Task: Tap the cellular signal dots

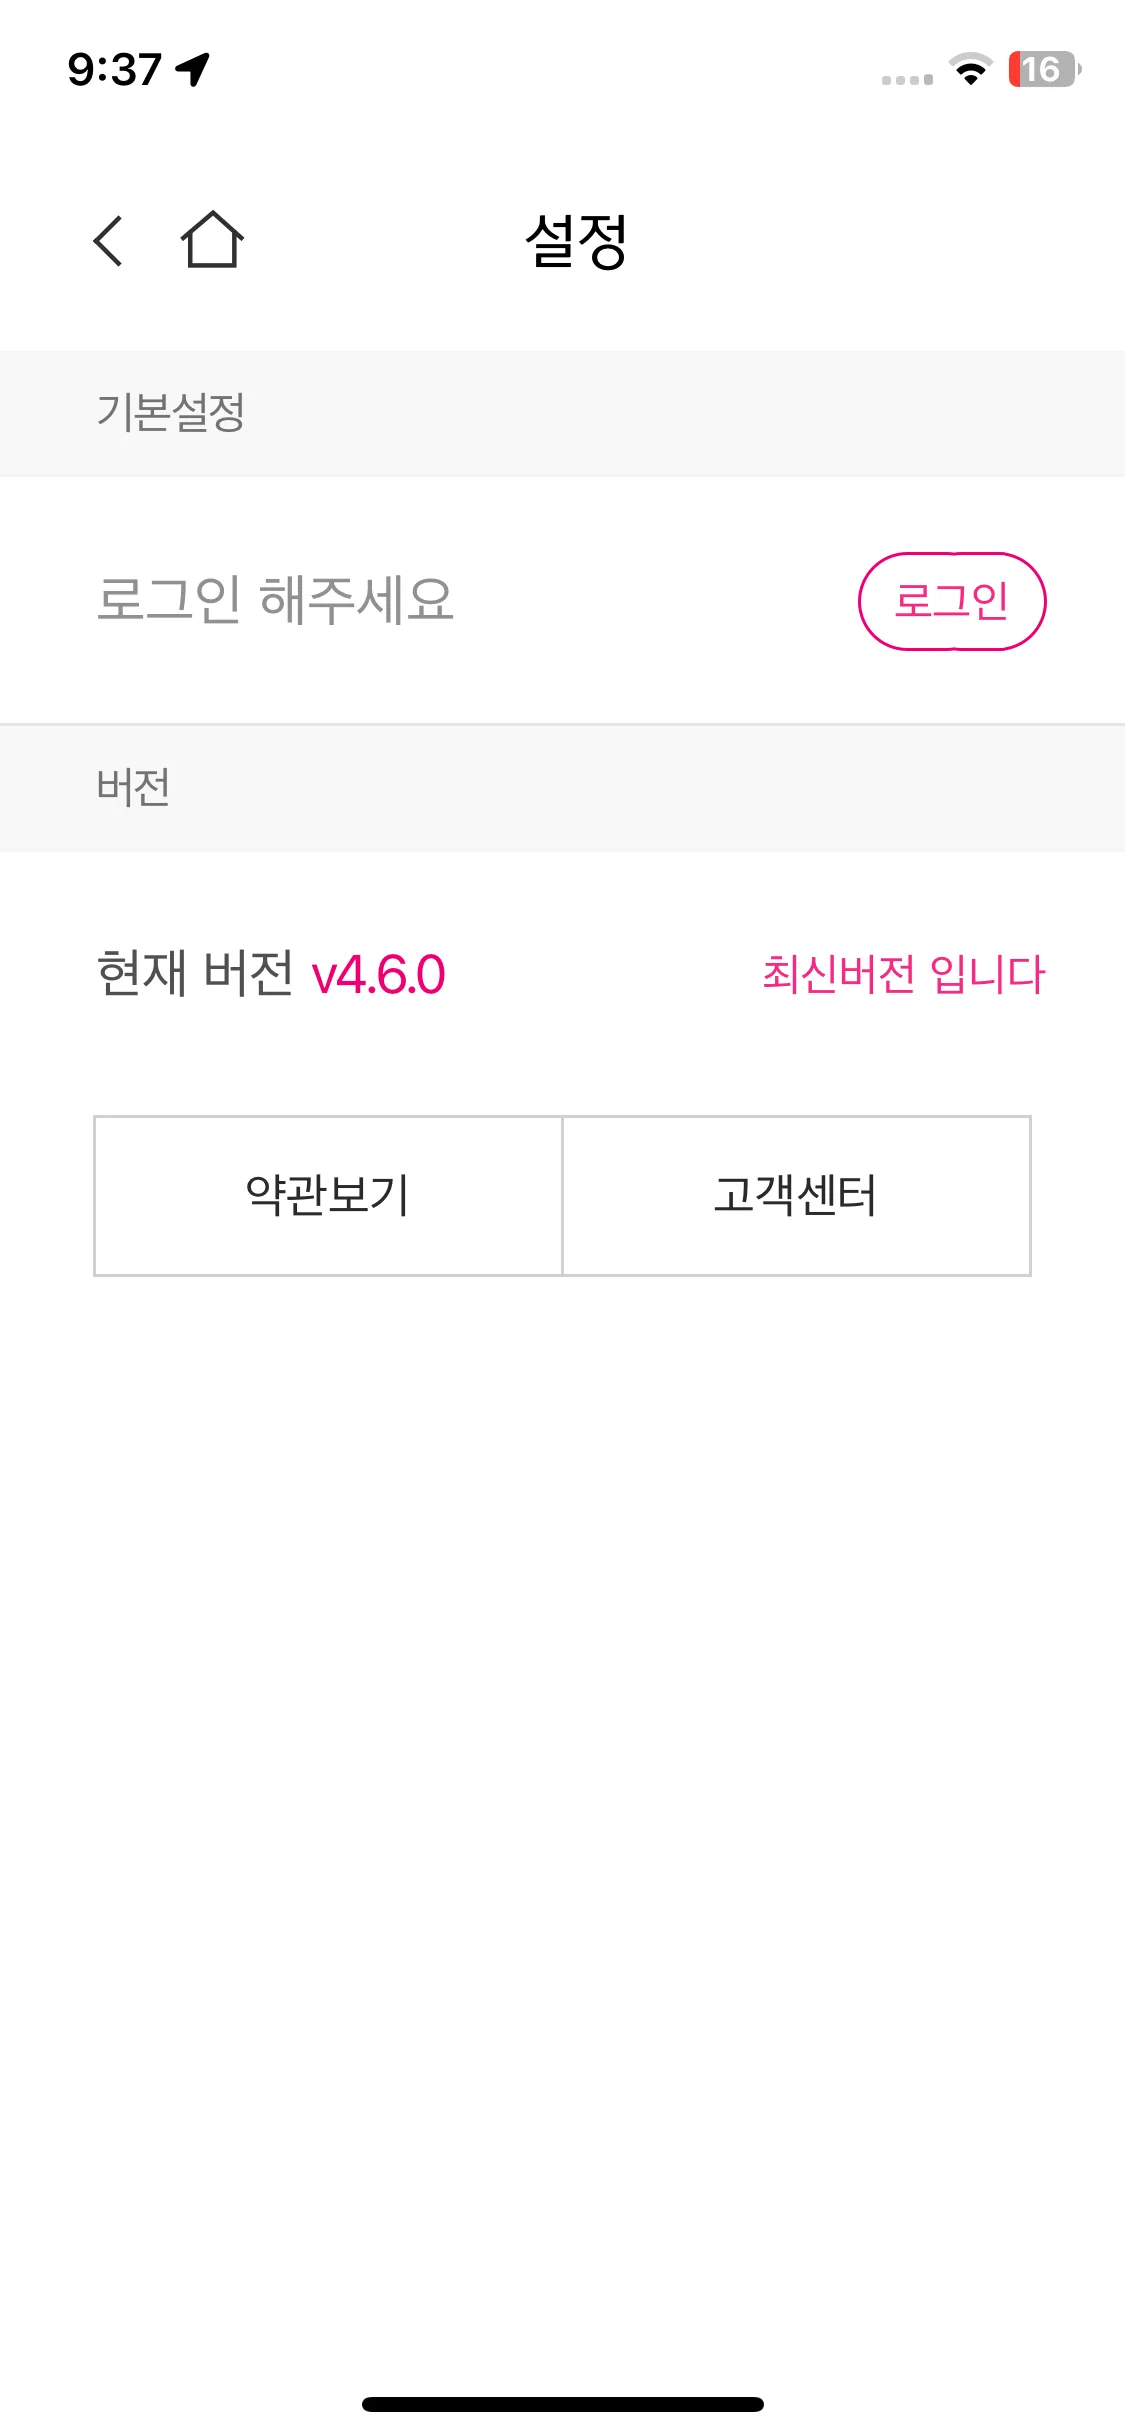Action: [907, 79]
